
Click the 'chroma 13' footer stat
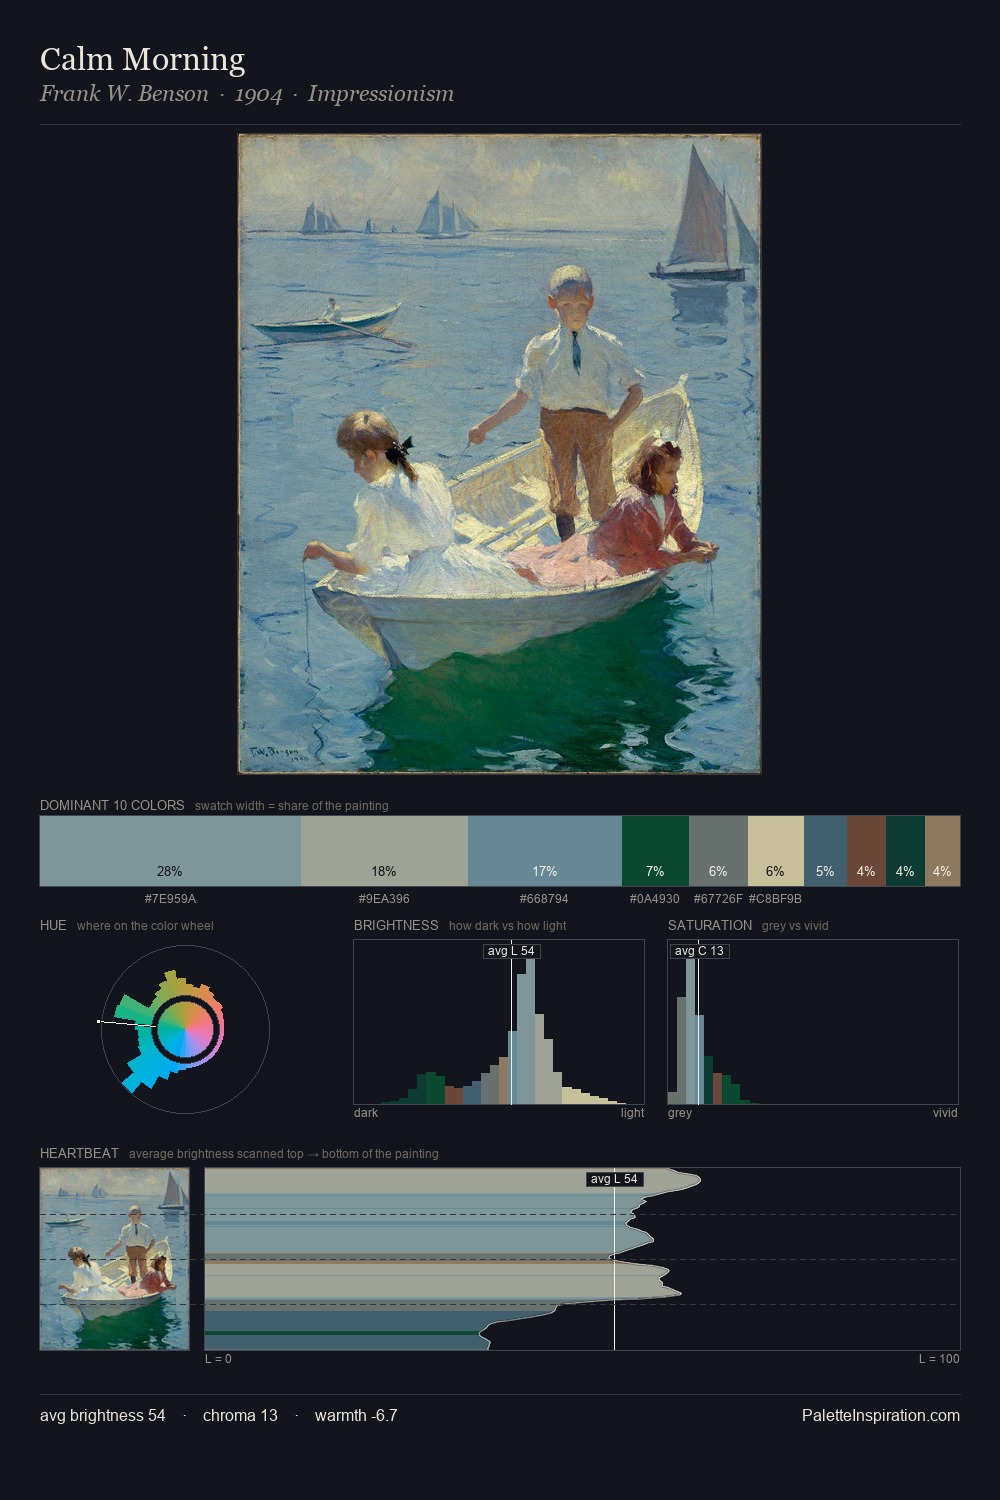(x=240, y=1415)
